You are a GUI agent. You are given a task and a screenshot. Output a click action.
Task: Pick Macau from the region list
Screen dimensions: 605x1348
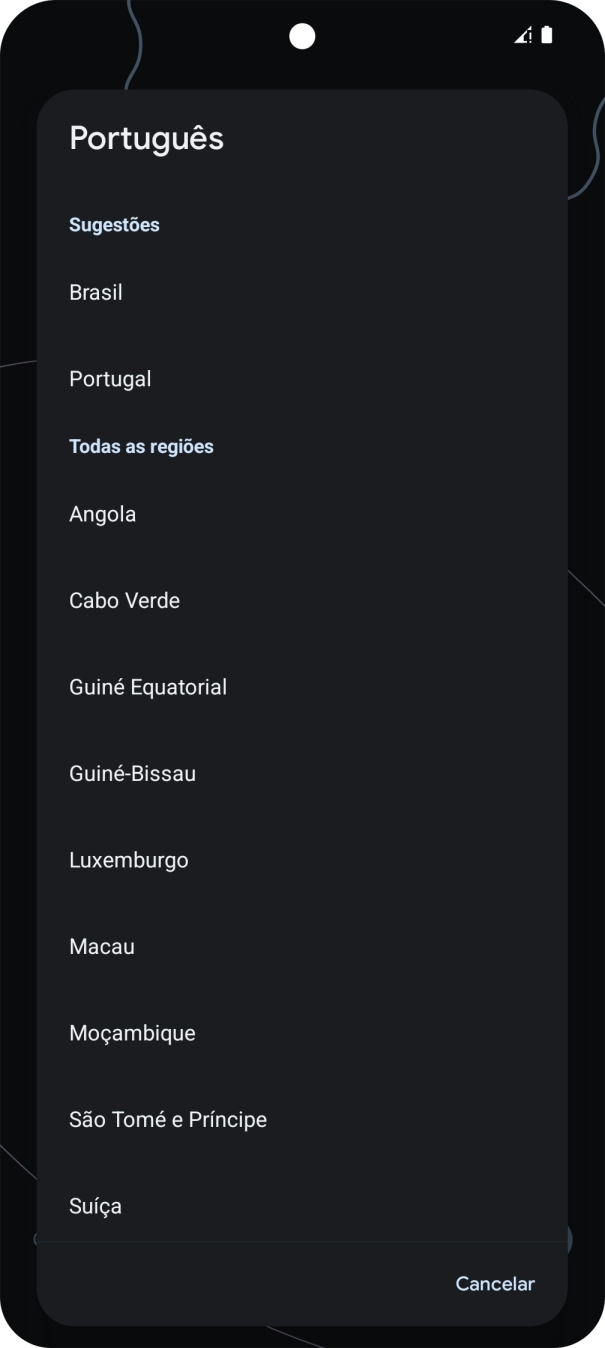tap(102, 946)
